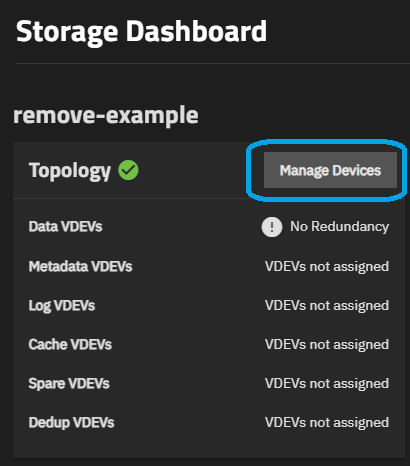Click the remove-example pool name
This screenshot has width=410, height=466.
[106, 115]
